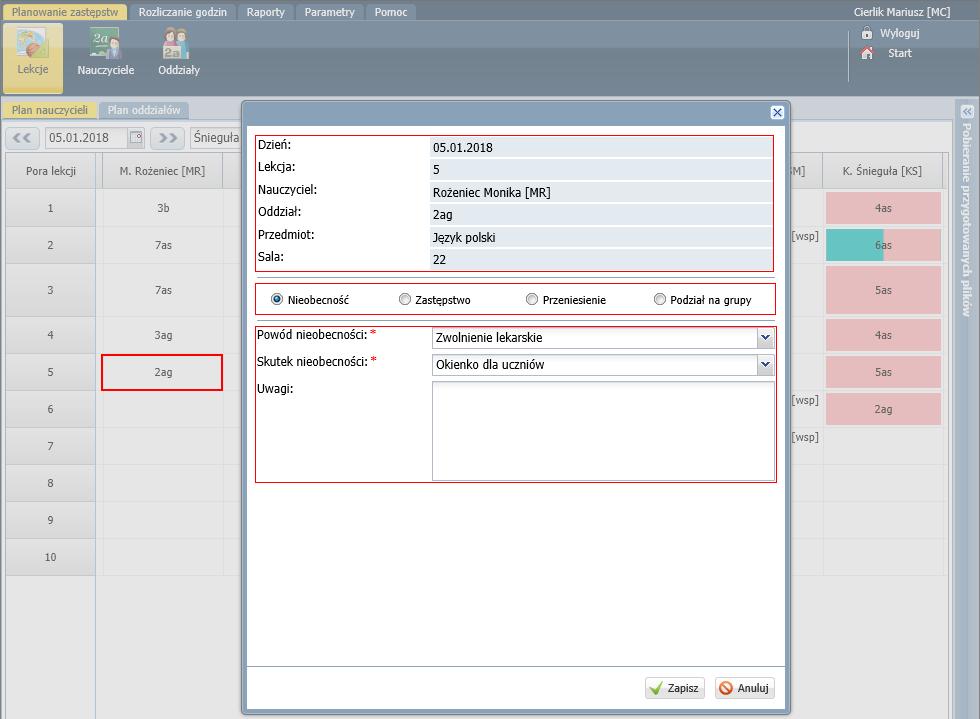The width and height of the screenshot is (980, 719).
Task: Open the Parametry tab
Action: click(329, 12)
